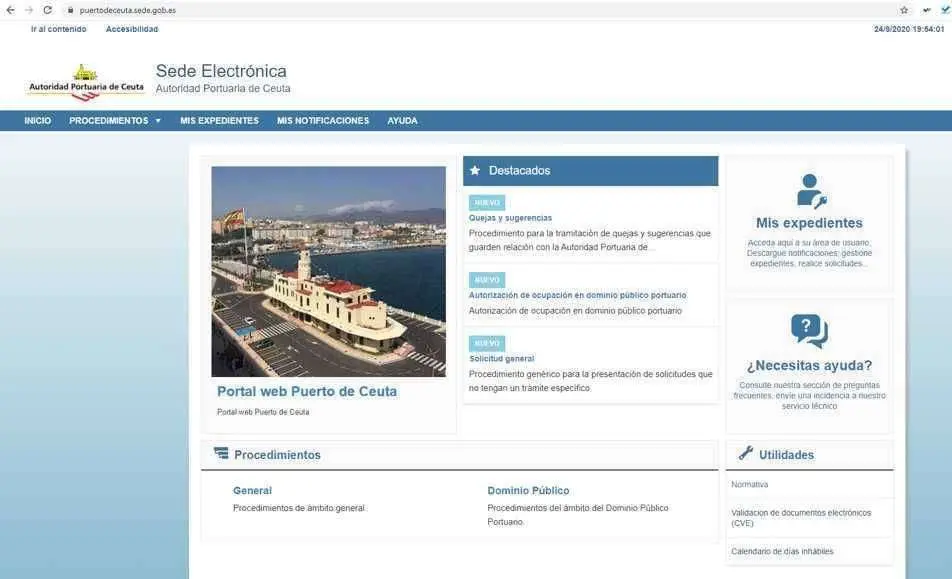
Task: Click the Utilidades wrench icon
Action: (x=746, y=453)
